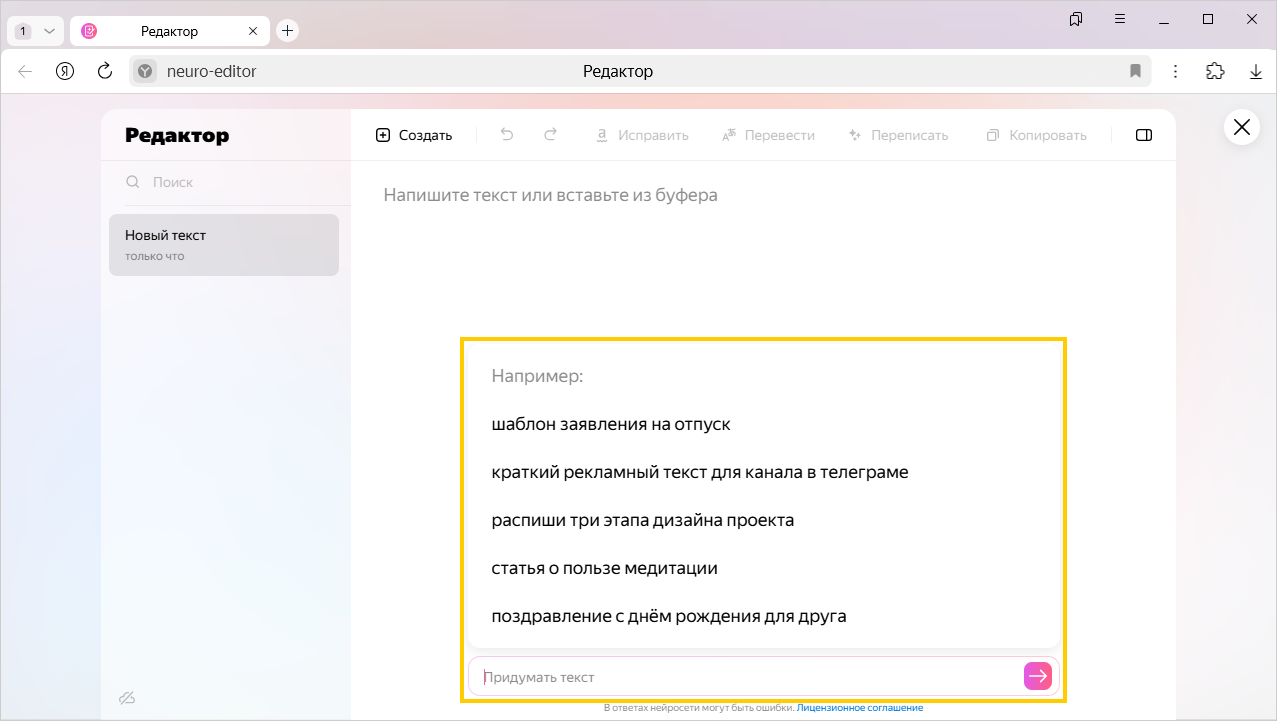Screen dimensions: 1277x721
Task: Reload the page
Action: [x=104, y=71]
